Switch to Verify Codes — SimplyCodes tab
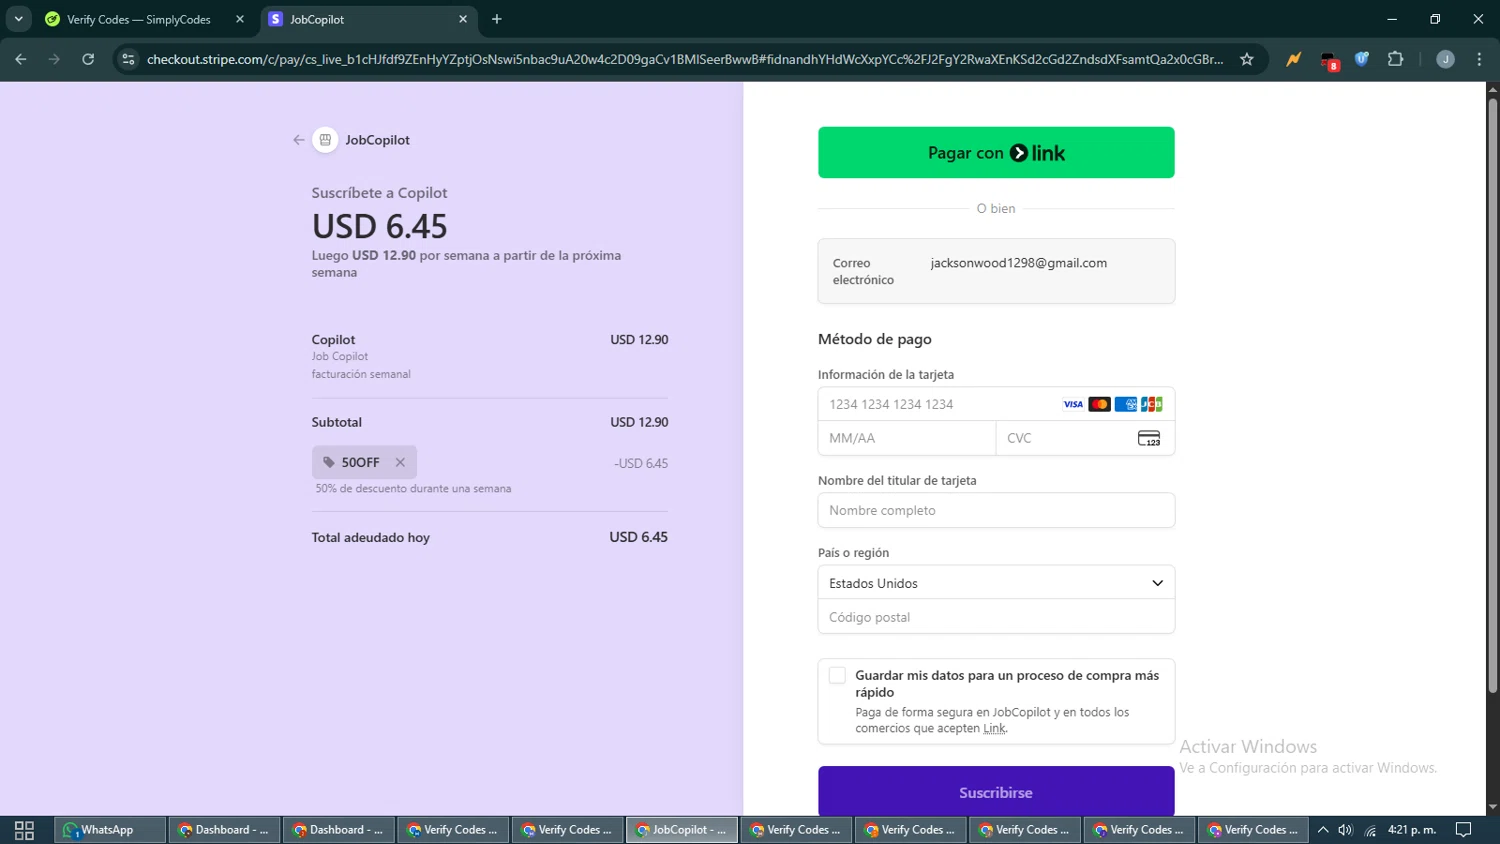Screen dimensions: 1500x844 [x=138, y=19]
